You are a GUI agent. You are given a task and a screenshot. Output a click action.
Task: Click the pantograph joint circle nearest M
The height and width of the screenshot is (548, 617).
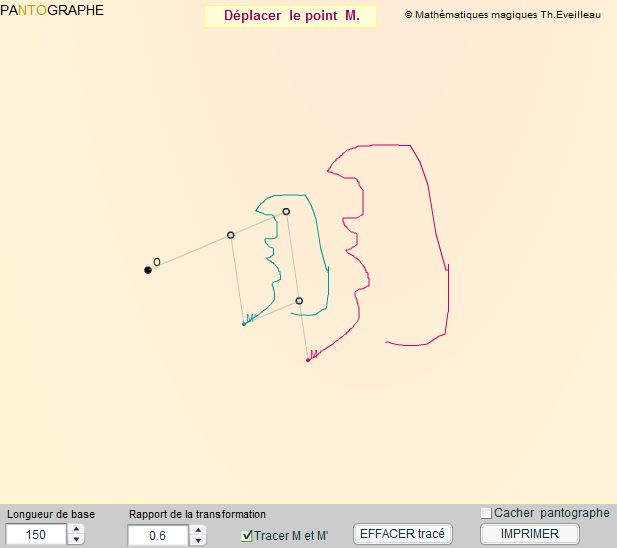pyautogui.click(x=299, y=301)
